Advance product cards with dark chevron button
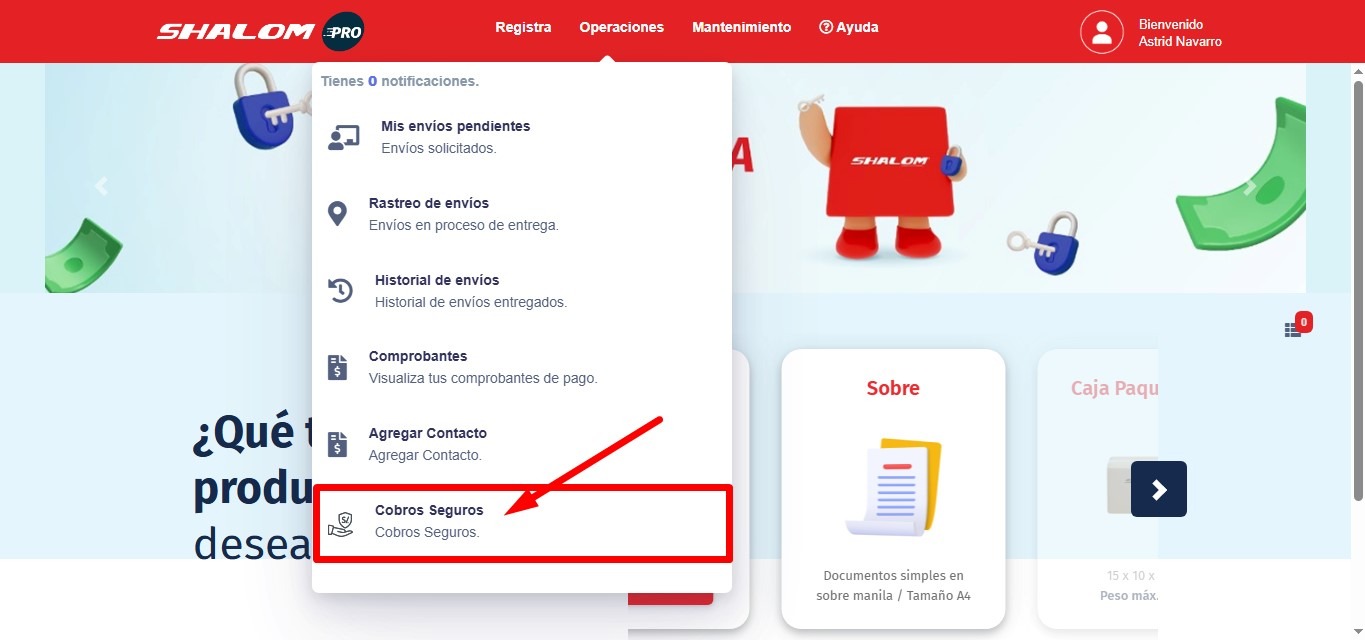This screenshot has width=1365, height=640. (x=1159, y=489)
